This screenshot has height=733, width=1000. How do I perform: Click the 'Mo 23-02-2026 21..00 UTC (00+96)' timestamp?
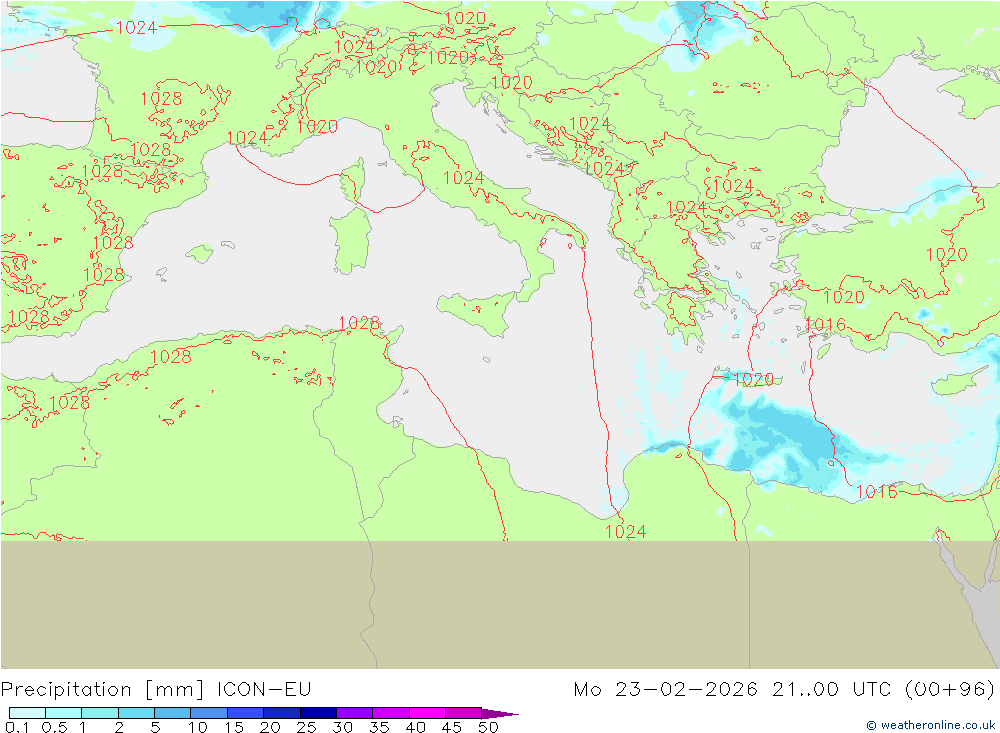point(784,690)
